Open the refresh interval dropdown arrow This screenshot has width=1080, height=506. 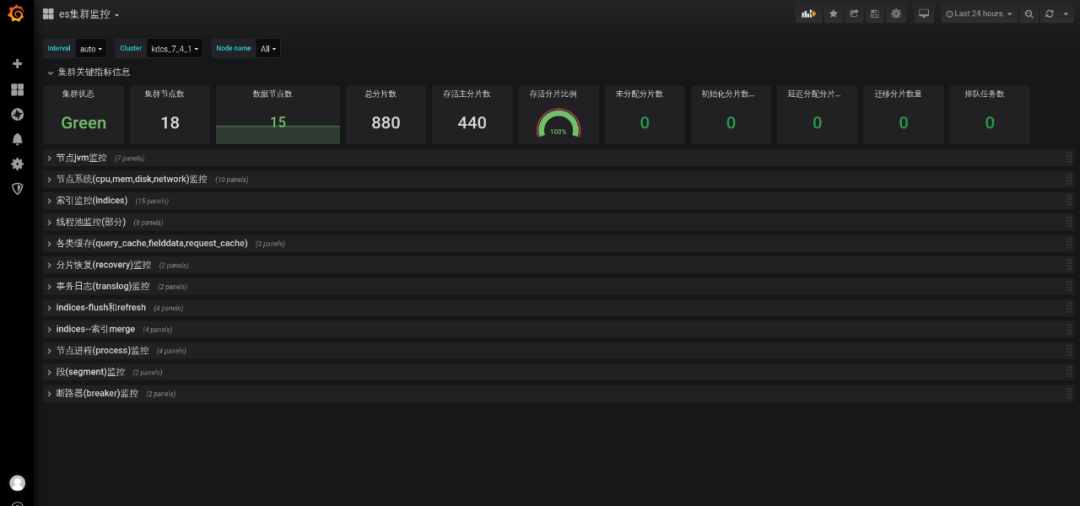1066,14
